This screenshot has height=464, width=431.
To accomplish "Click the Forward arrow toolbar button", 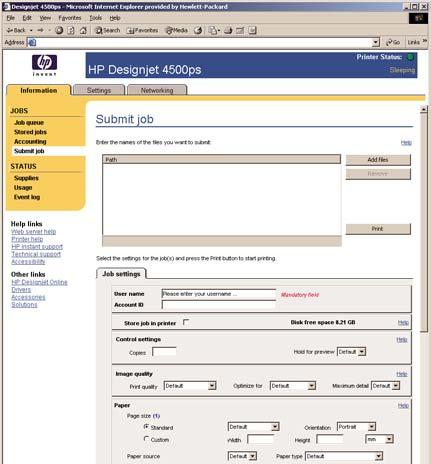I will (x=40, y=30).
